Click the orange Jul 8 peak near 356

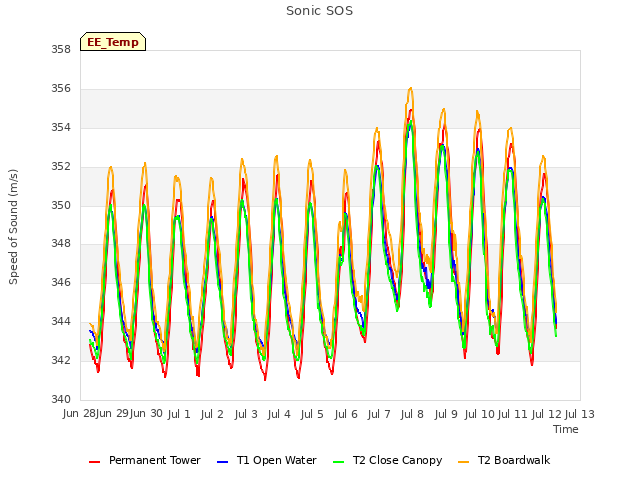tap(411, 88)
